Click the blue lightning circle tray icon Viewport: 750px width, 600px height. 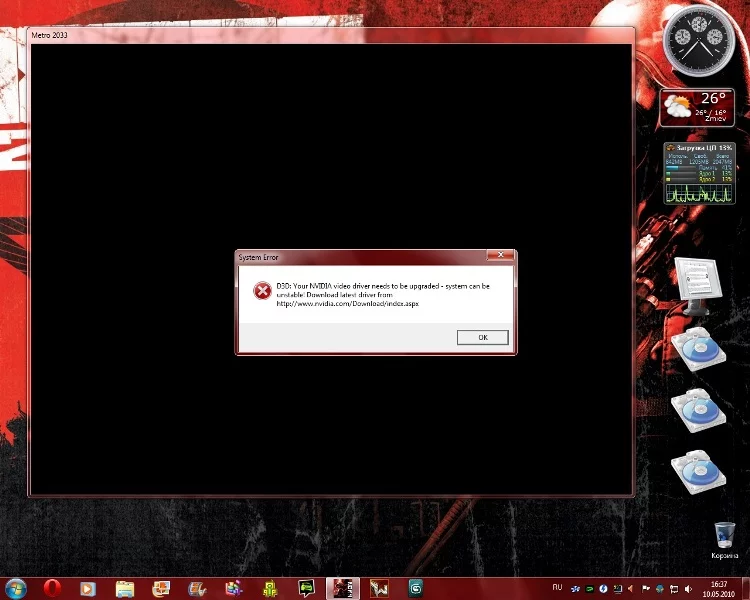604,589
